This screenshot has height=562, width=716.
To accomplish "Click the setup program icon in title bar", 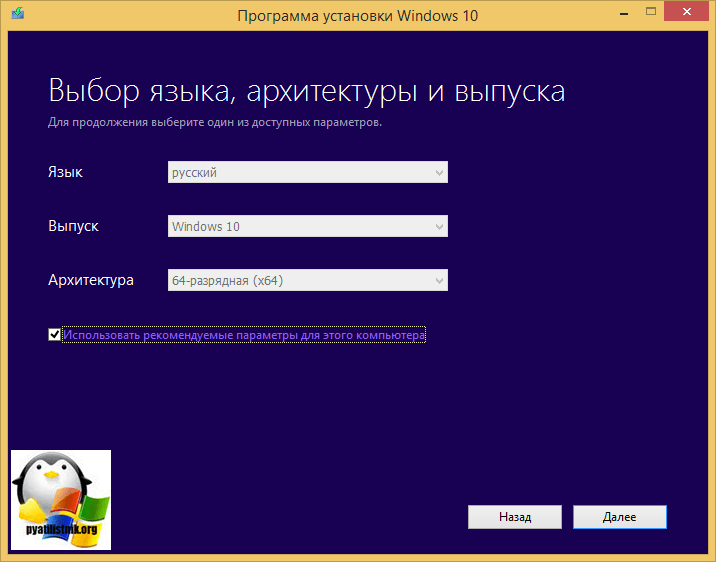I will [18, 13].
